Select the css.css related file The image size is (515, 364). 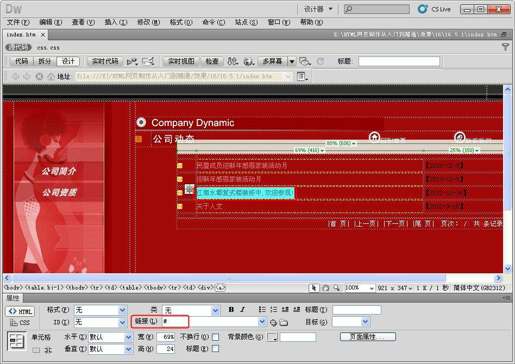click(49, 48)
